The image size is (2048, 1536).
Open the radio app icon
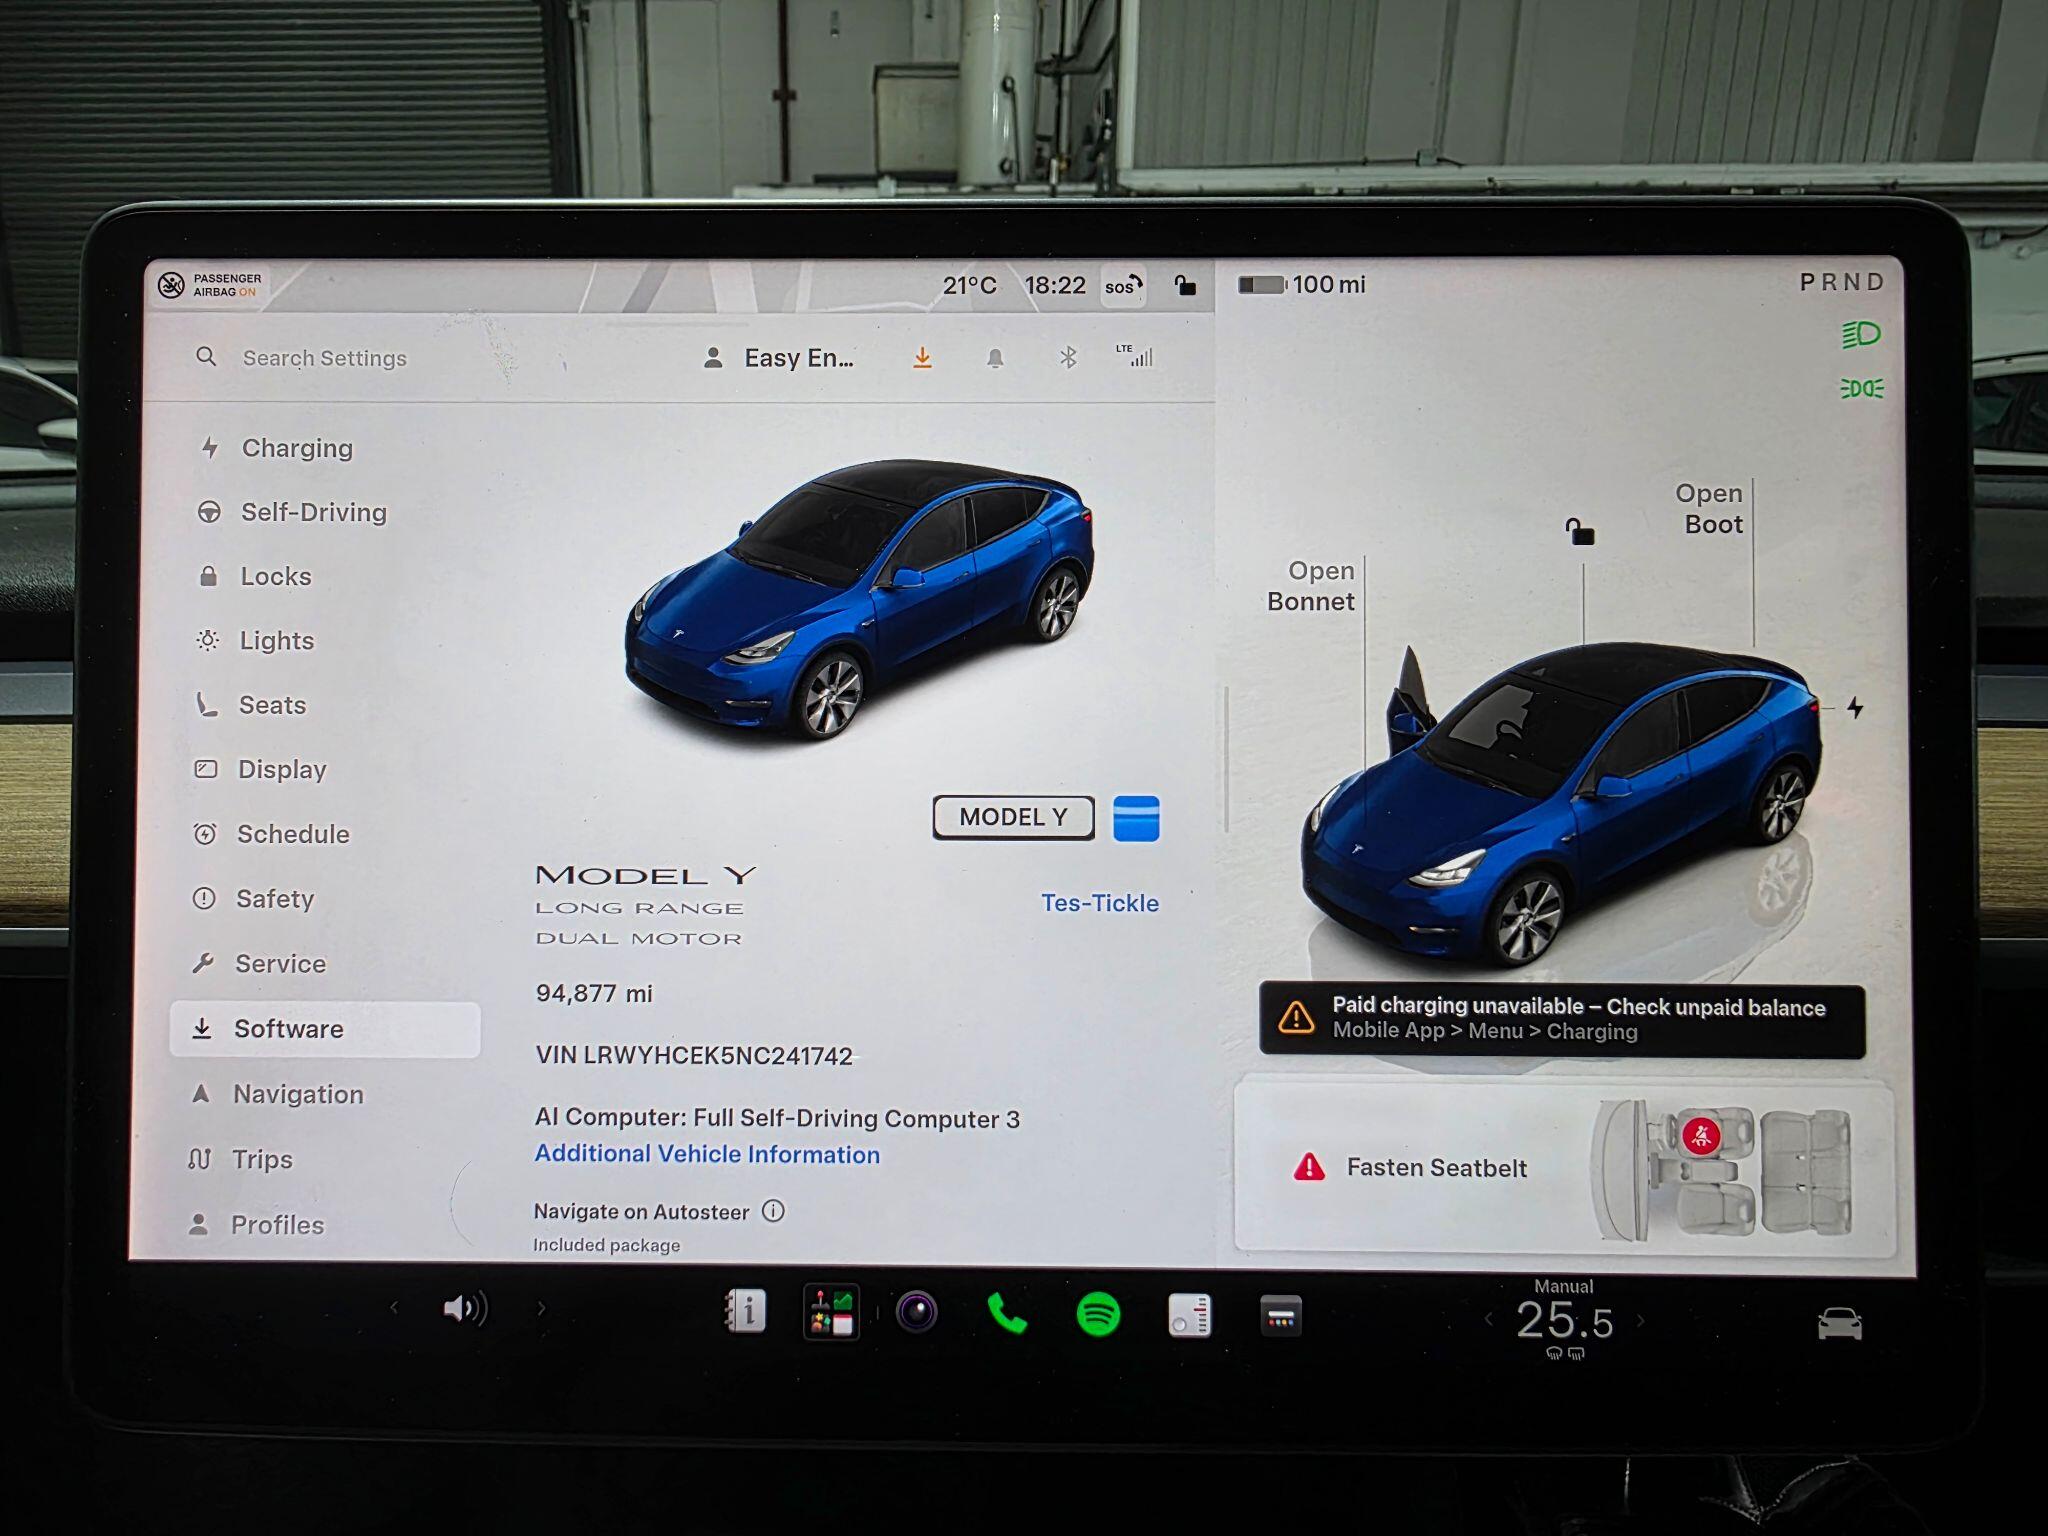[x=1189, y=1315]
